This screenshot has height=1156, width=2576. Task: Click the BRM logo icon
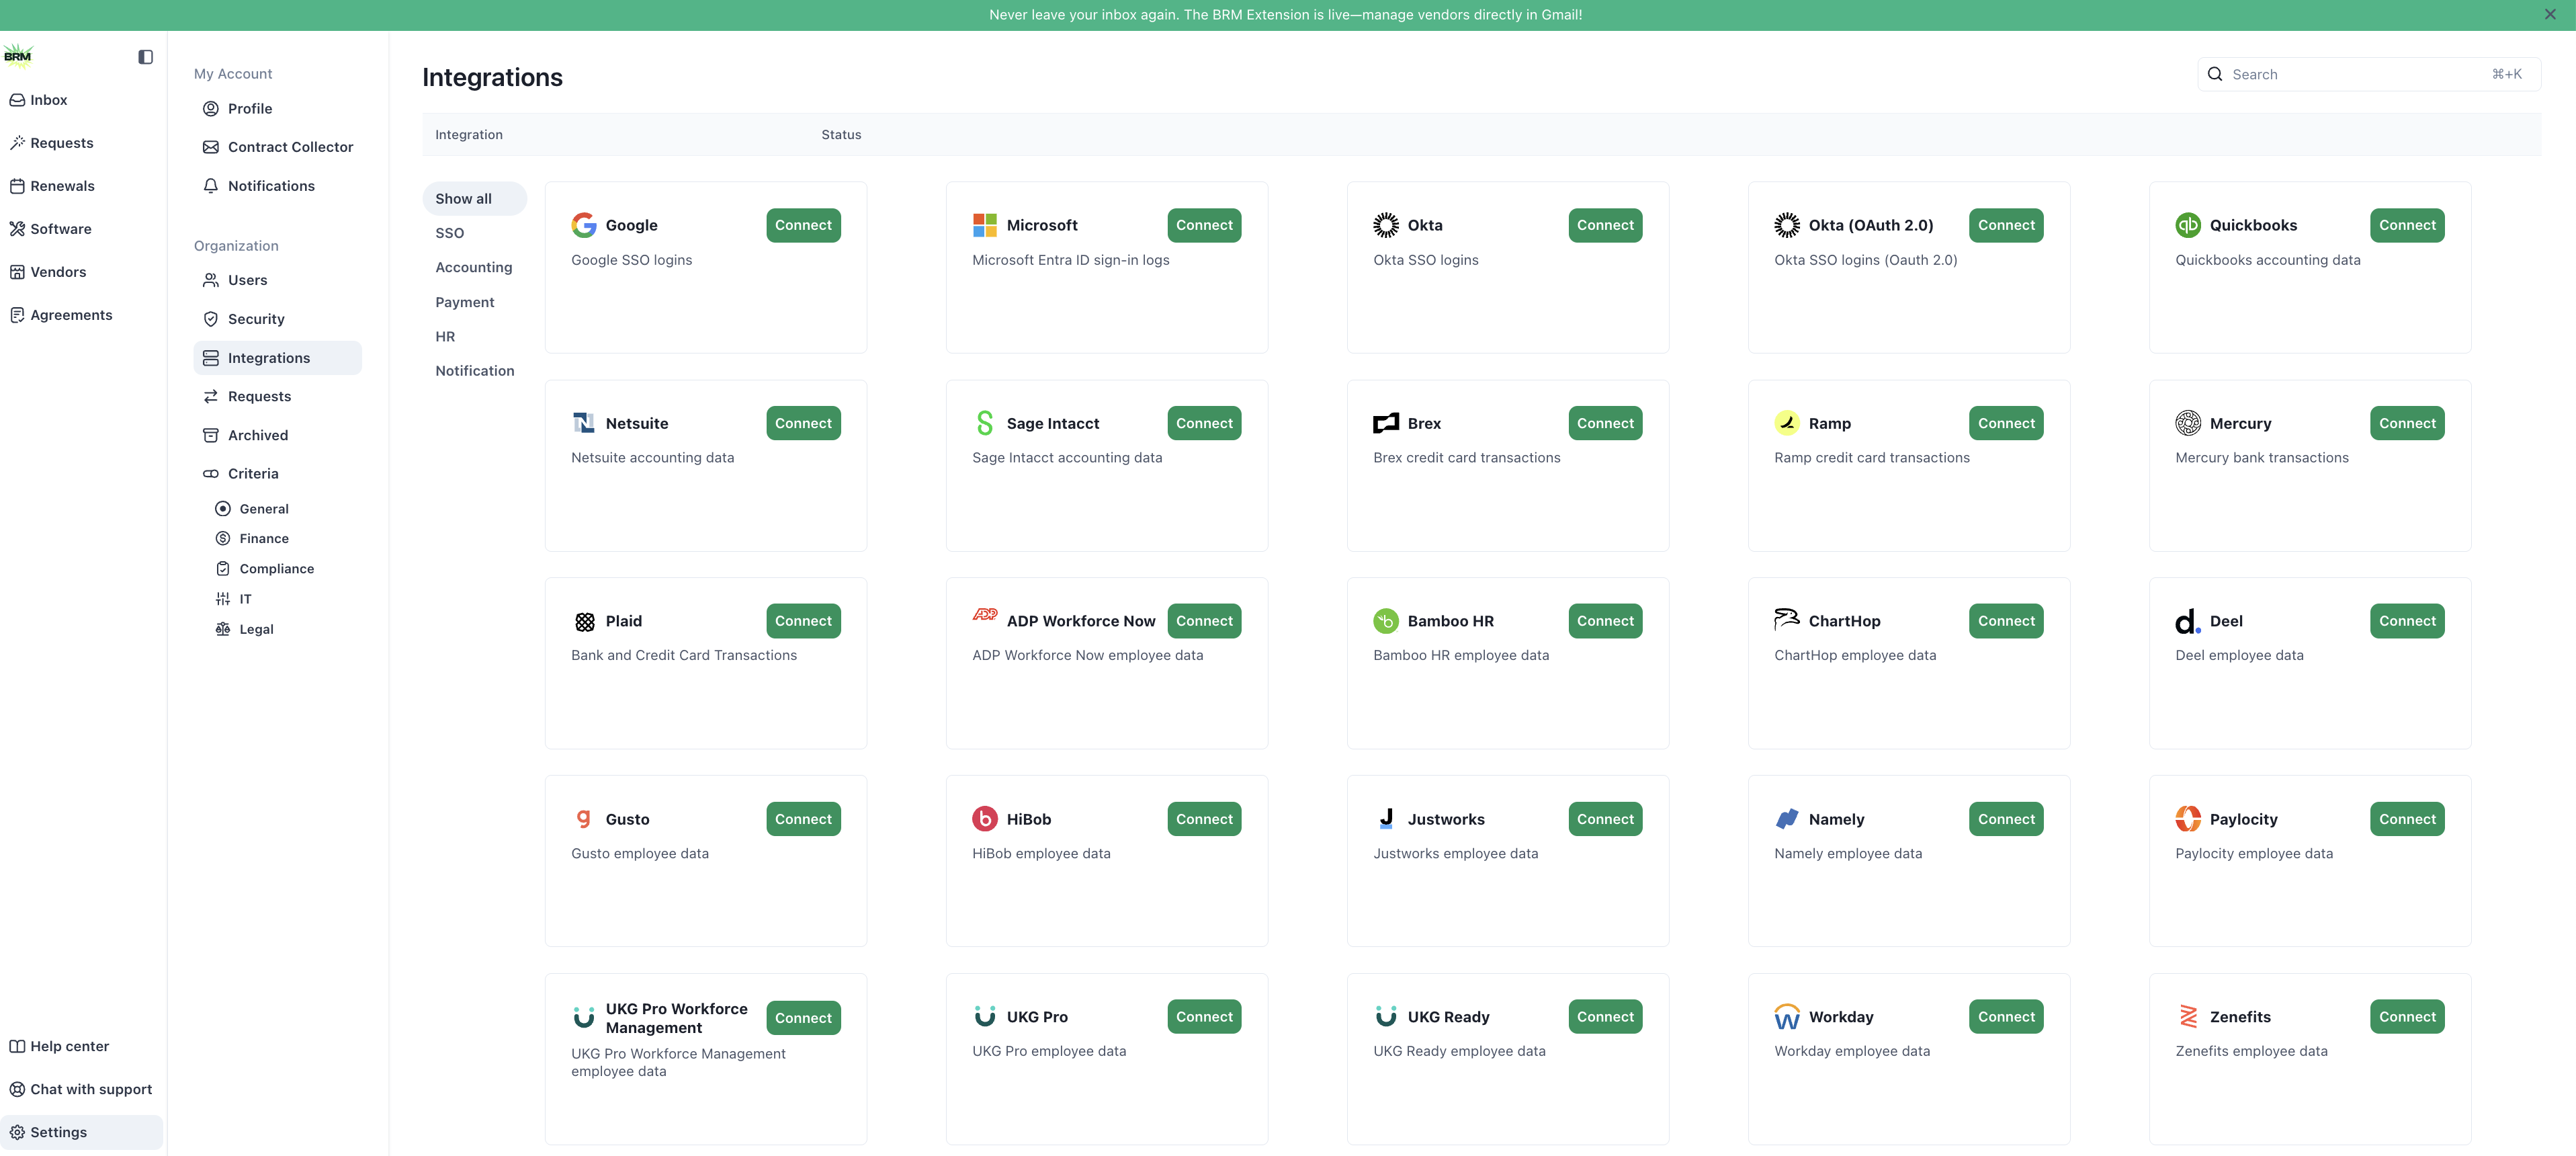coord(18,56)
